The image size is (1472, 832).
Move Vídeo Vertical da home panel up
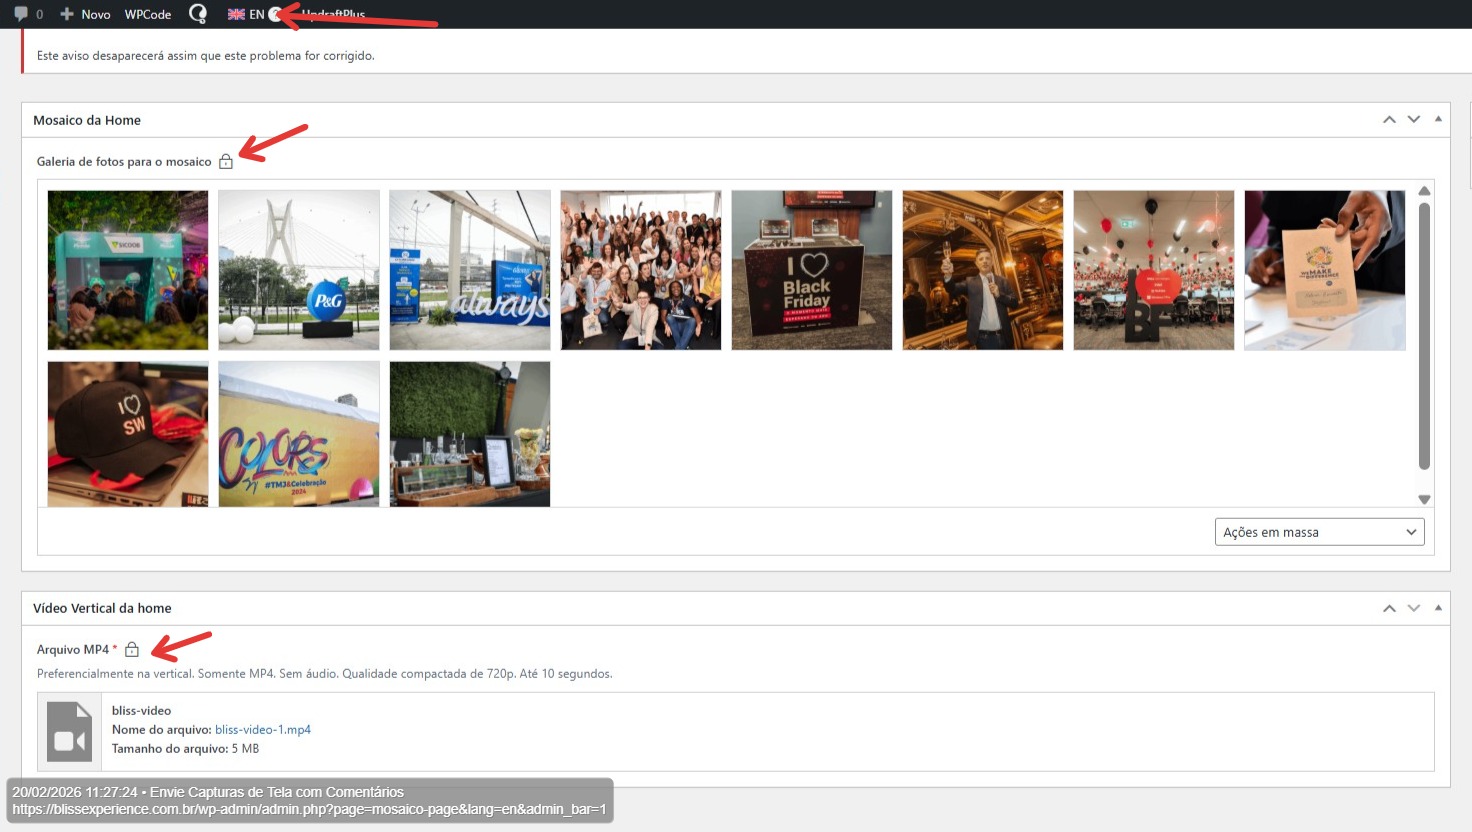(x=1389, y=608)
